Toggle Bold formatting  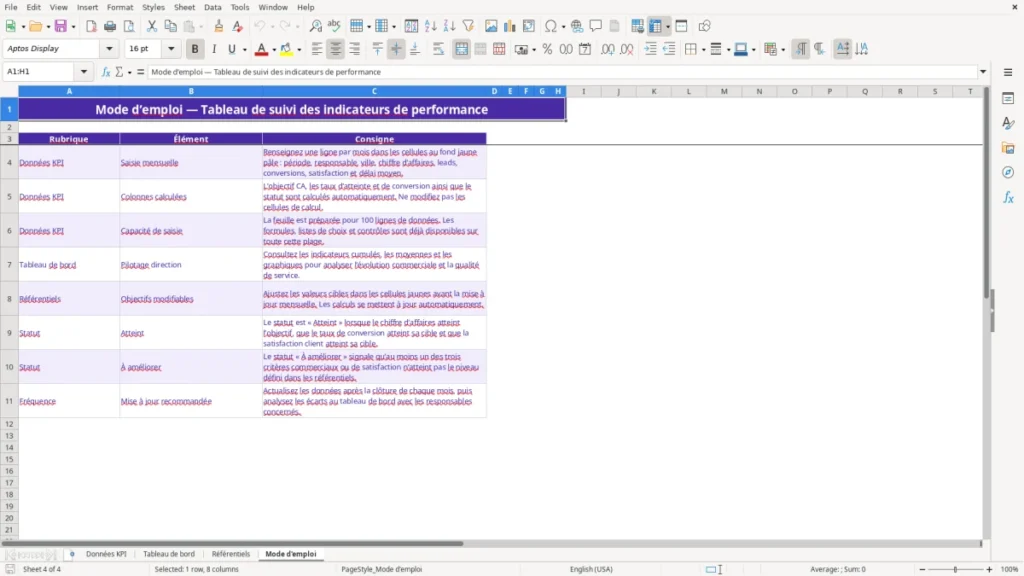pos(195,49)
